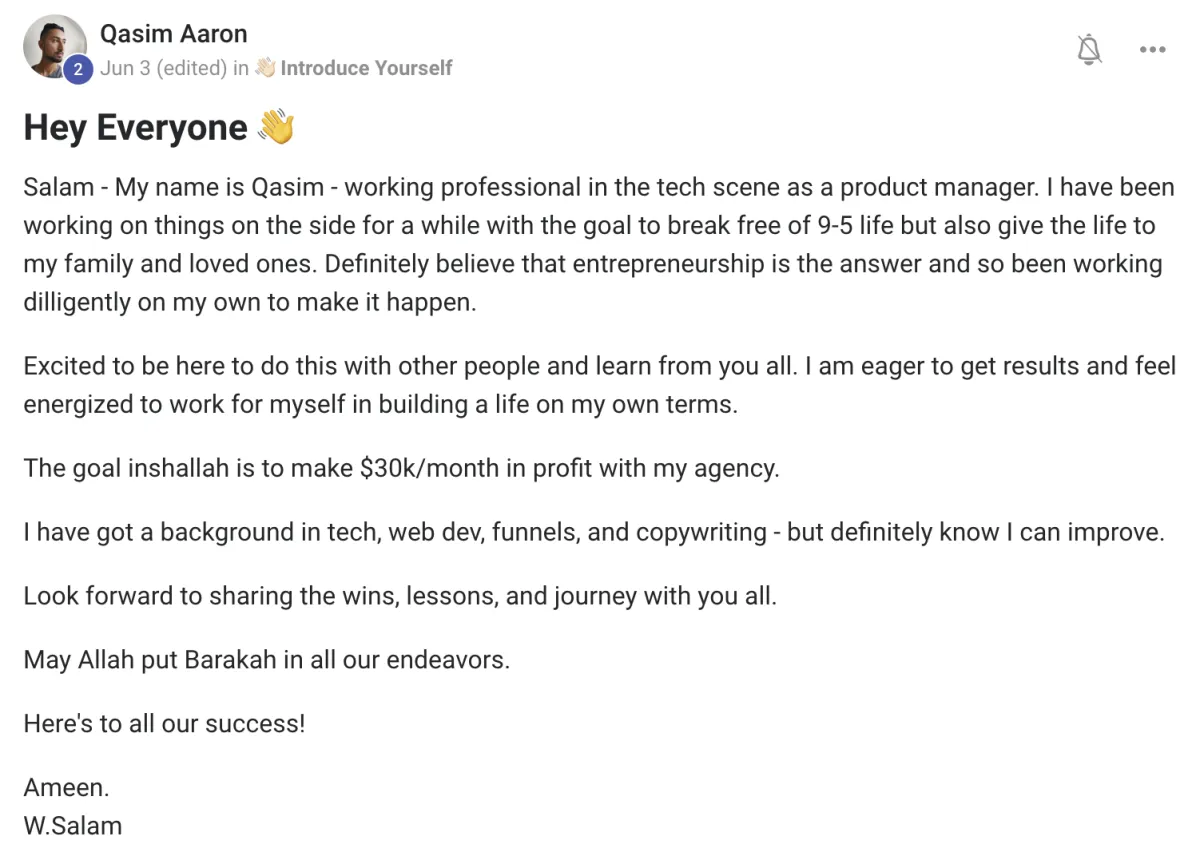Open Qasim Aaron's profile photo
The width and height of the screenshot is (1200, 856).
(x=55, y=46)
